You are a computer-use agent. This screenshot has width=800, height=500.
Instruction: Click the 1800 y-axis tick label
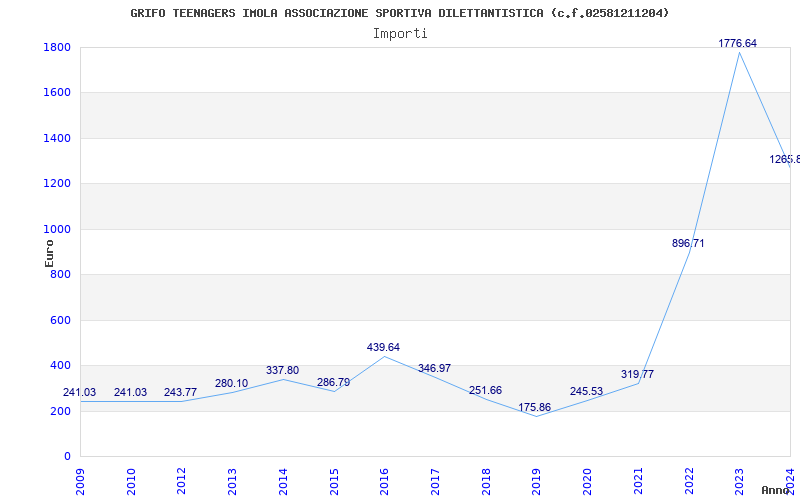tap(56, 47)
